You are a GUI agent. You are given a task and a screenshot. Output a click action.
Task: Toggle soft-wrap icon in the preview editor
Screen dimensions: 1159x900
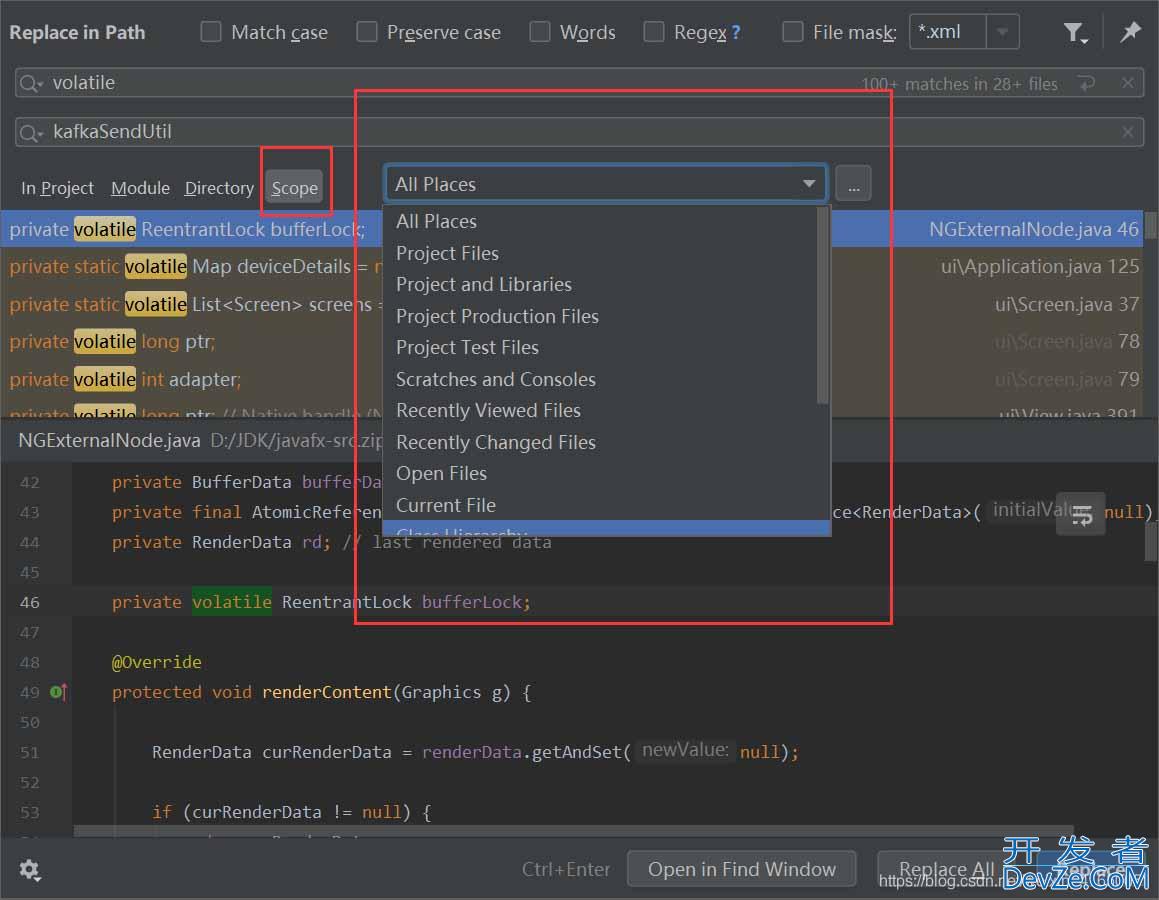pyautogui.click(x=1081, y=514)
